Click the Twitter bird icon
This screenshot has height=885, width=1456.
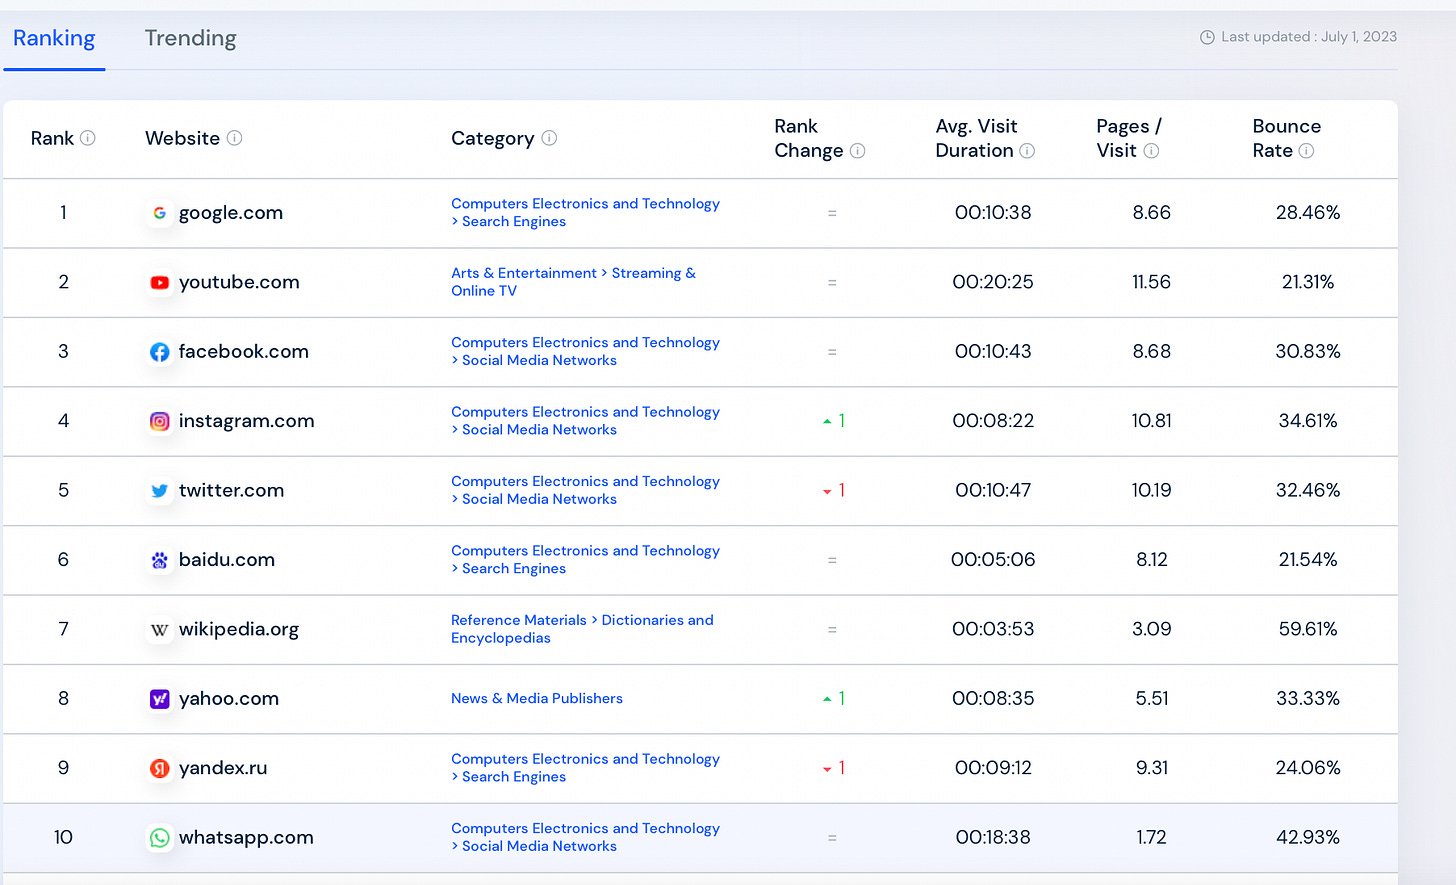[159, 491]
